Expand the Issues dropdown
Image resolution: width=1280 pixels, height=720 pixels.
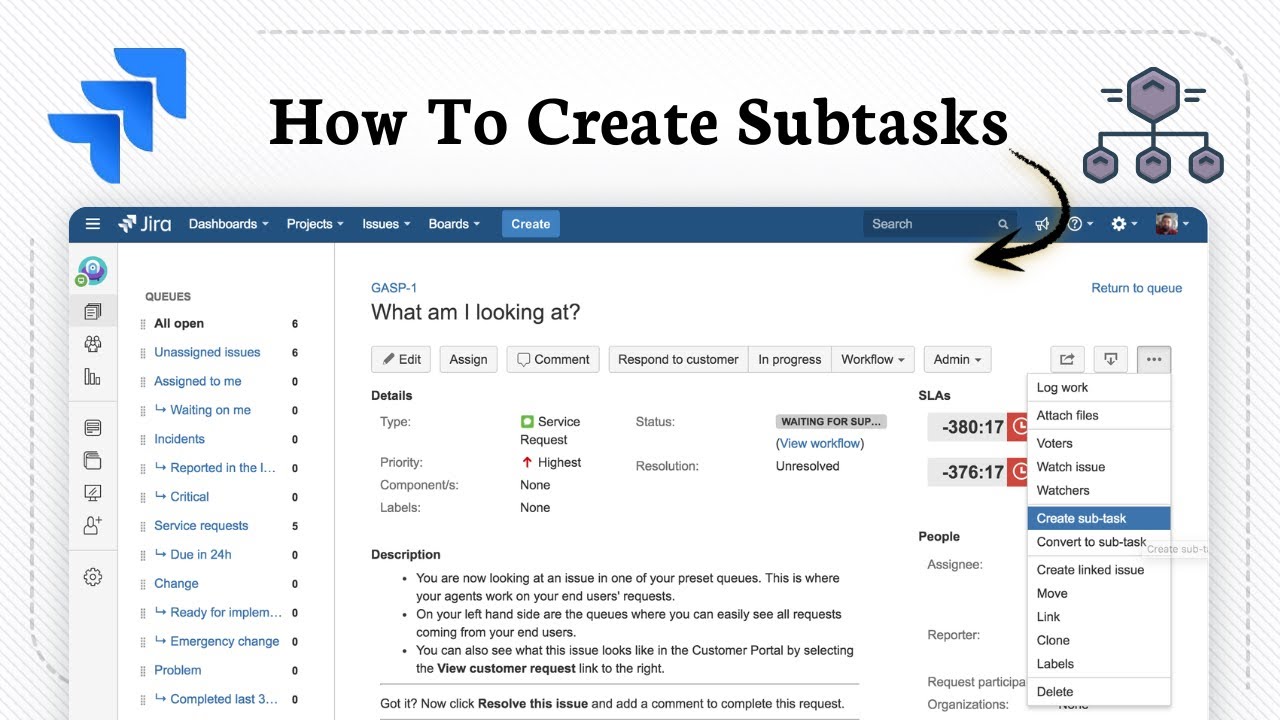click(386, 224)
